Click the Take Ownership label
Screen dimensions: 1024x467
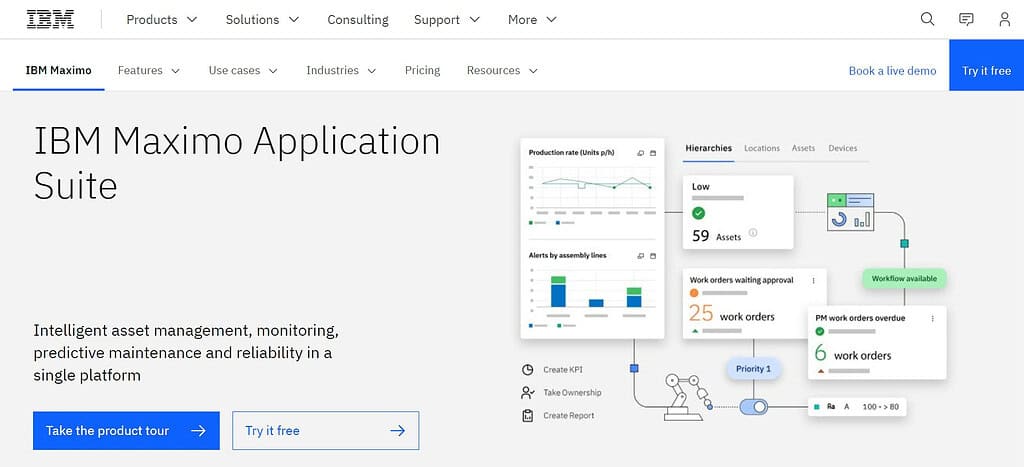tap(572, 393)
